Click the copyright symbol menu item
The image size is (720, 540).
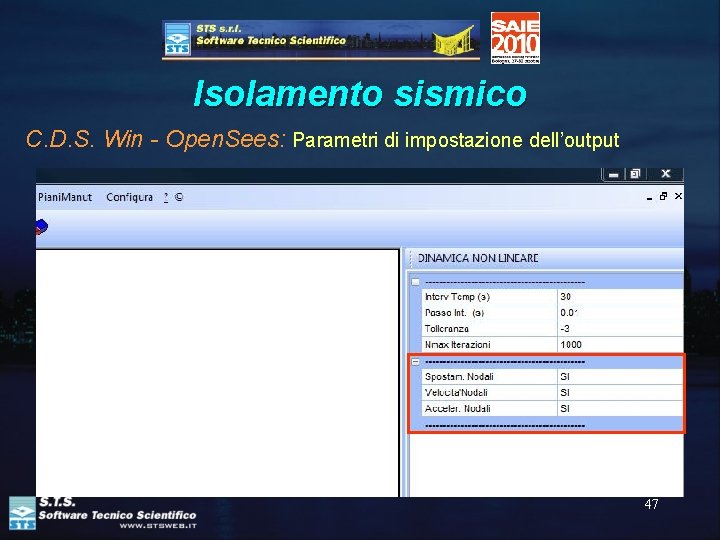(179, 197)
